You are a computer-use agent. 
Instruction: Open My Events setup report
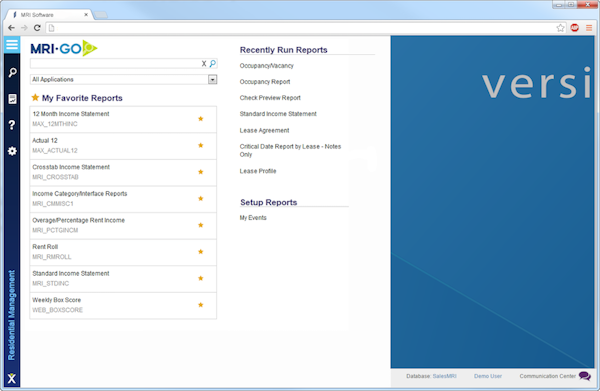(253, 218)
